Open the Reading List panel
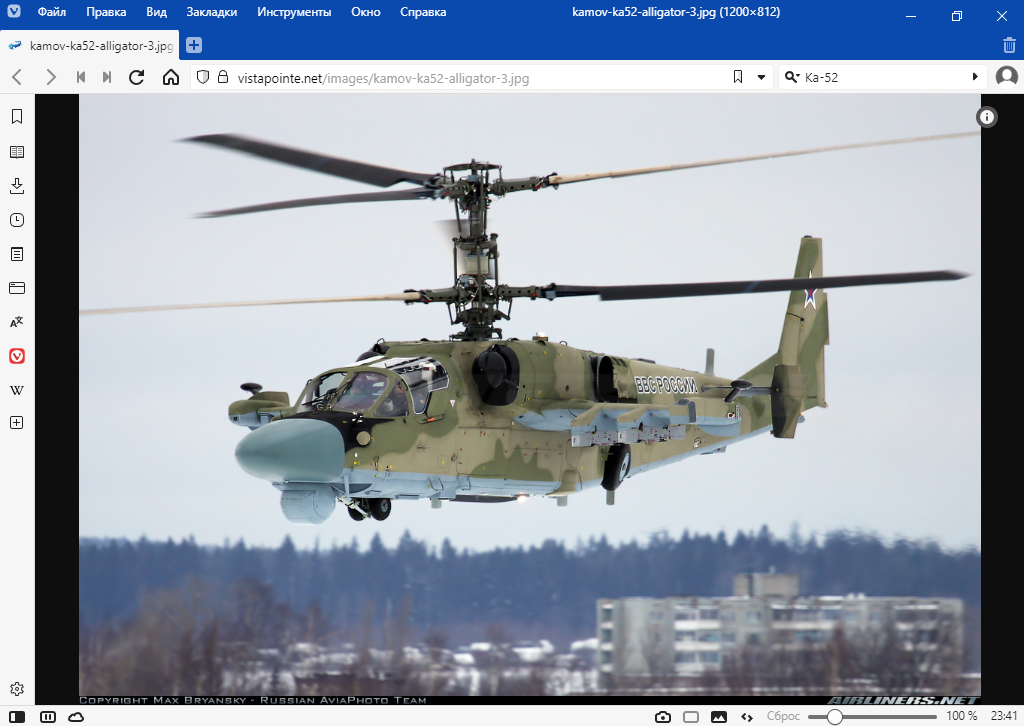Image resolution: width=1024 pixels, height=726 pixels. (17, 152)
